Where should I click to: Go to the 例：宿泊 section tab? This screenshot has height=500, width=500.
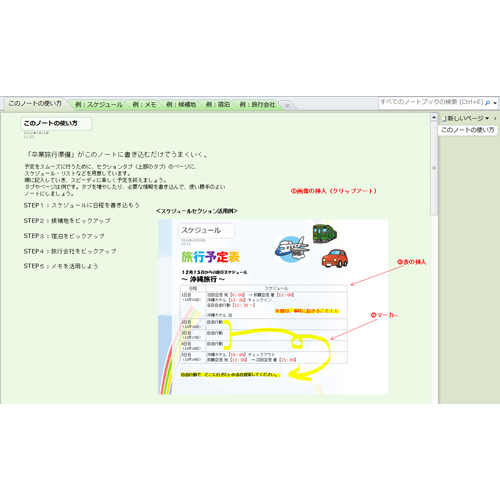tap(218, 105)
